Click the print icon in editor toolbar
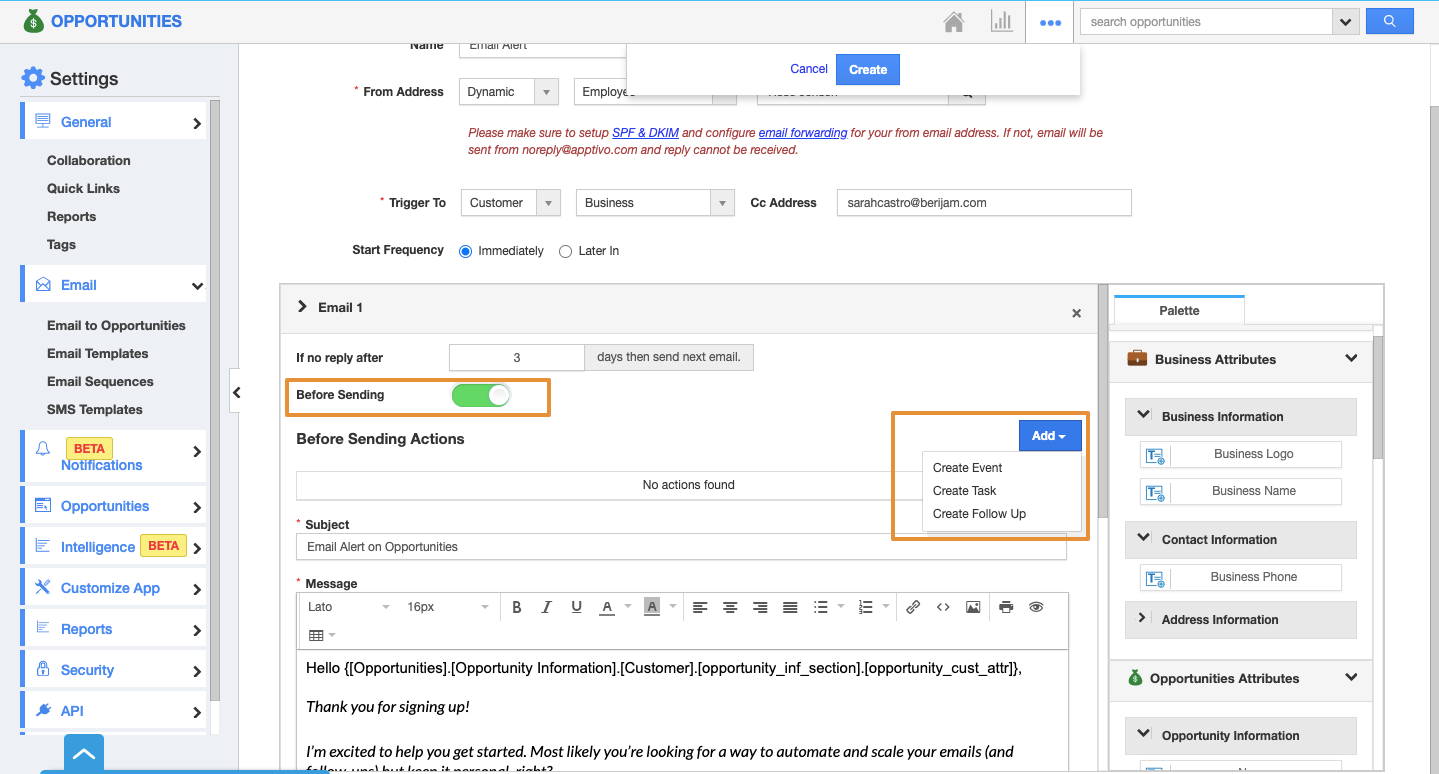The width and height of the screenshot is (1439, 774). coord(1006,607)
